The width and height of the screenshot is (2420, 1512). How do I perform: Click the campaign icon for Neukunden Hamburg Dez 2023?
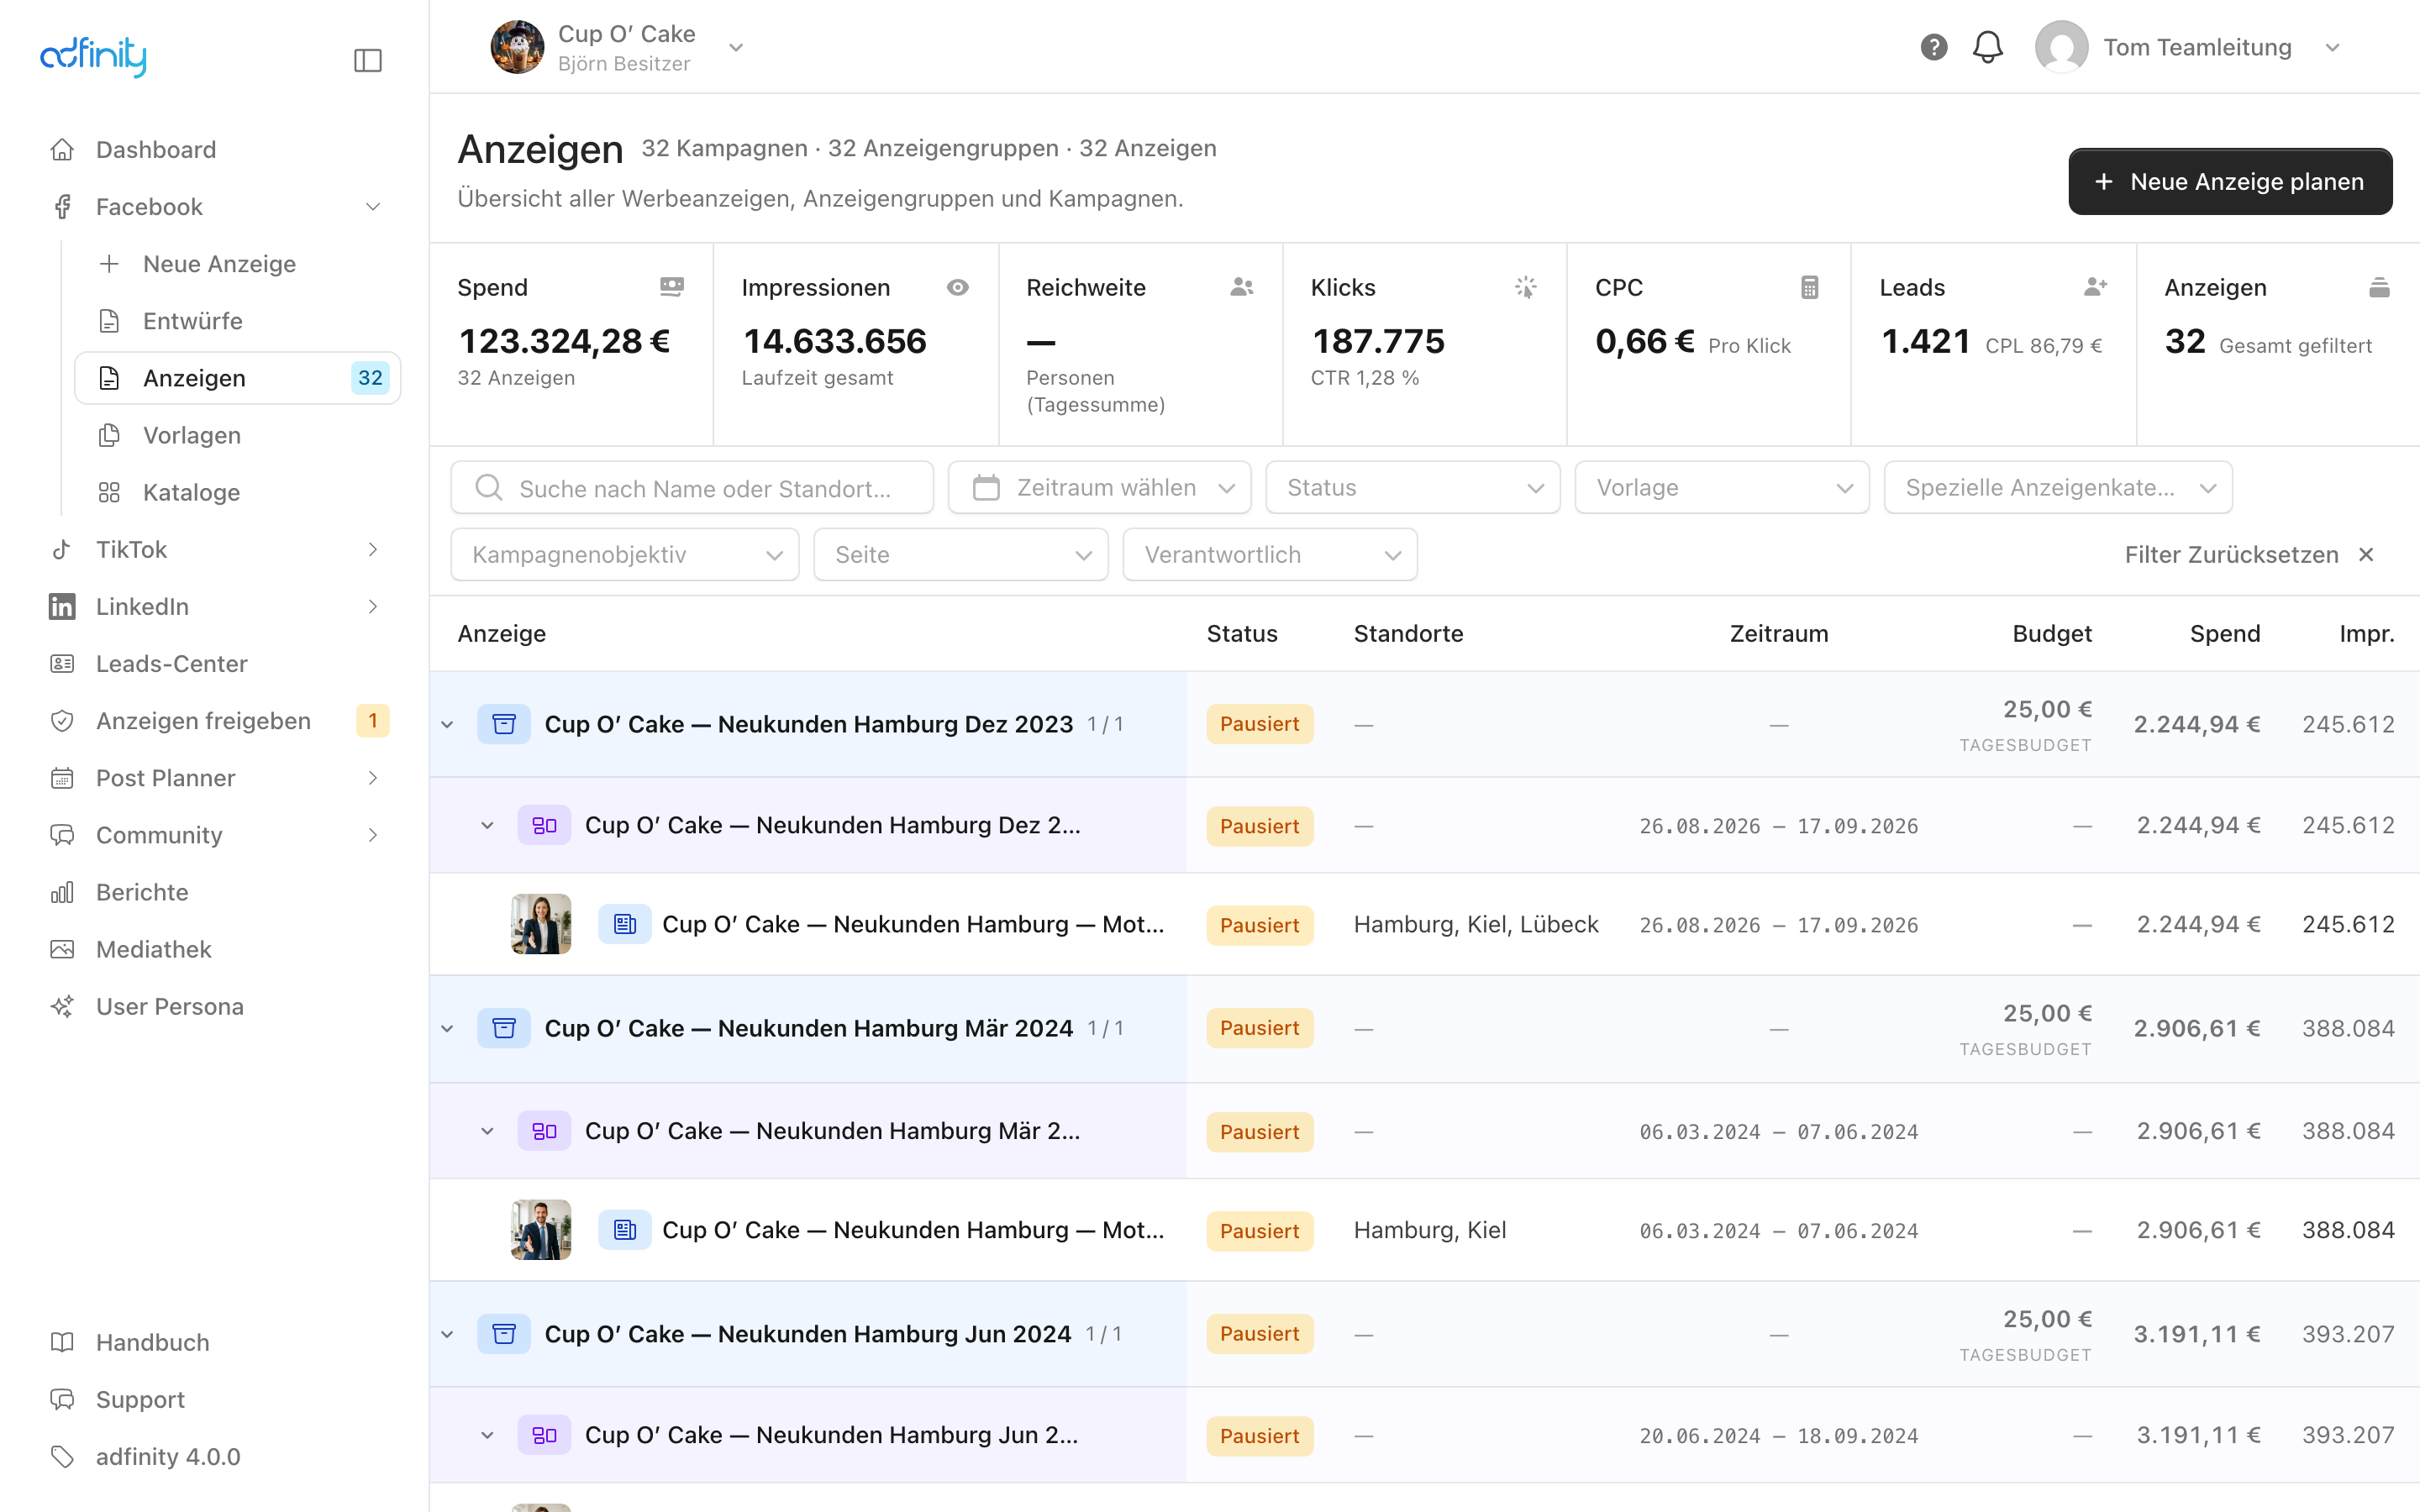point(504,724)
